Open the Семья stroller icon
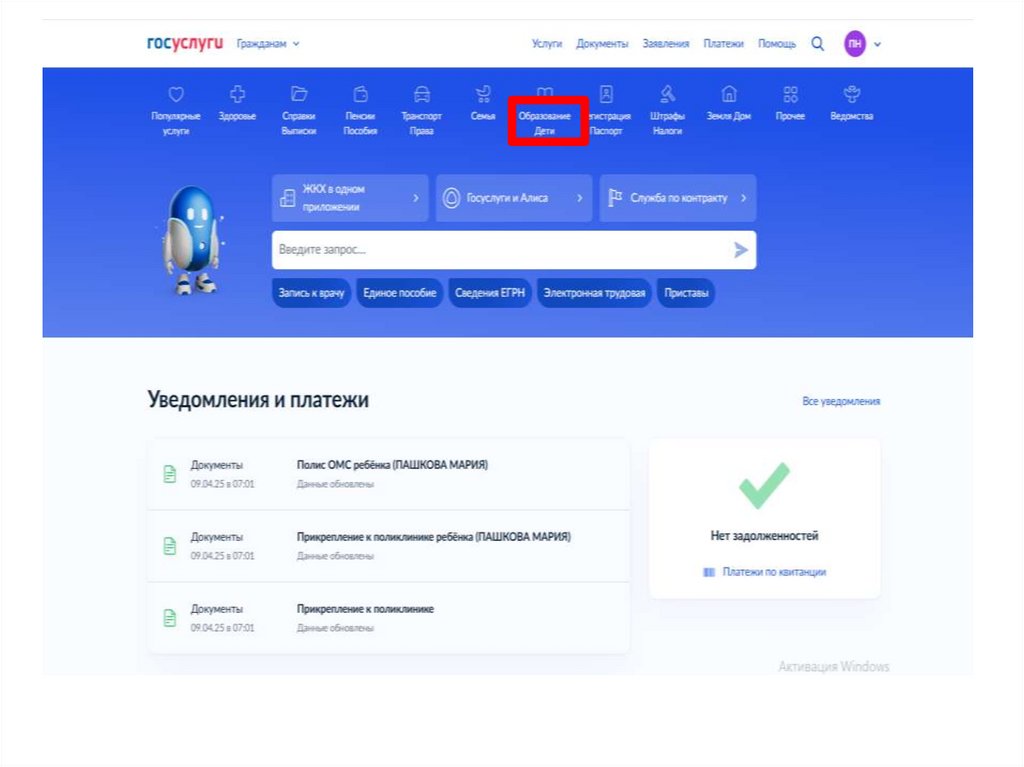The image size is (1024, 767). click(483, 95)
